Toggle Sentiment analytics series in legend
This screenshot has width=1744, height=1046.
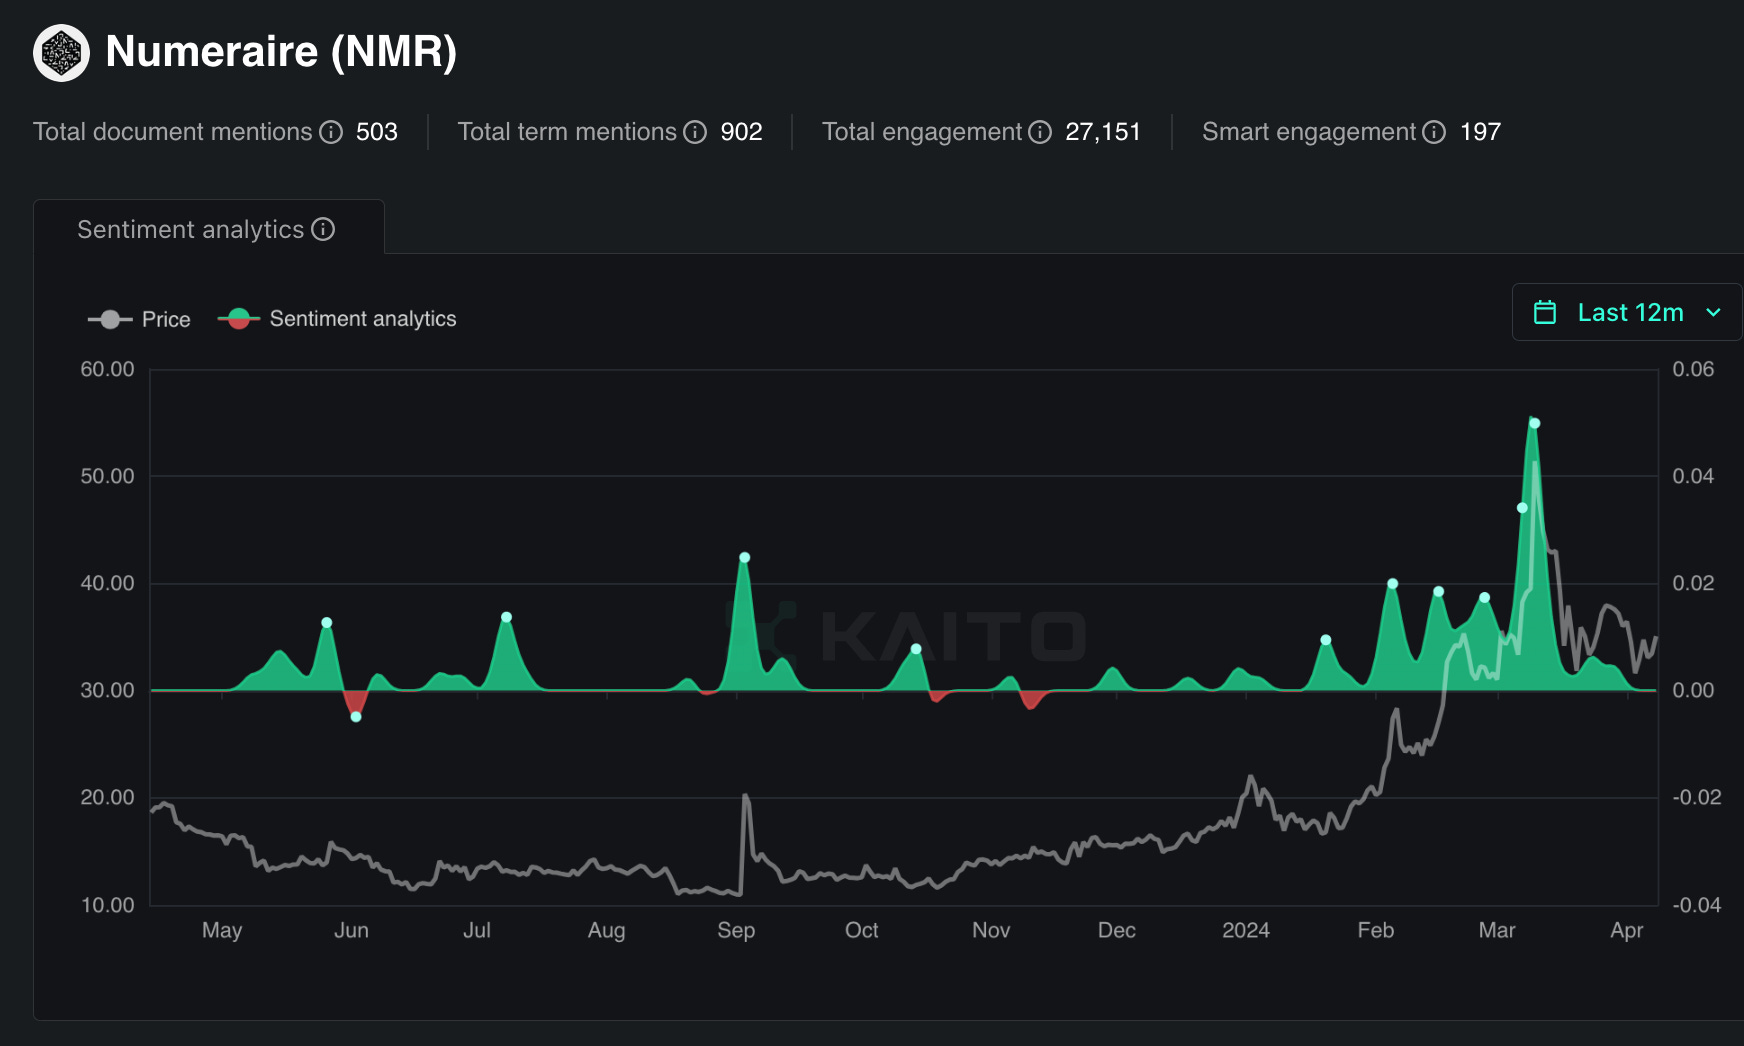click(337, 319)
